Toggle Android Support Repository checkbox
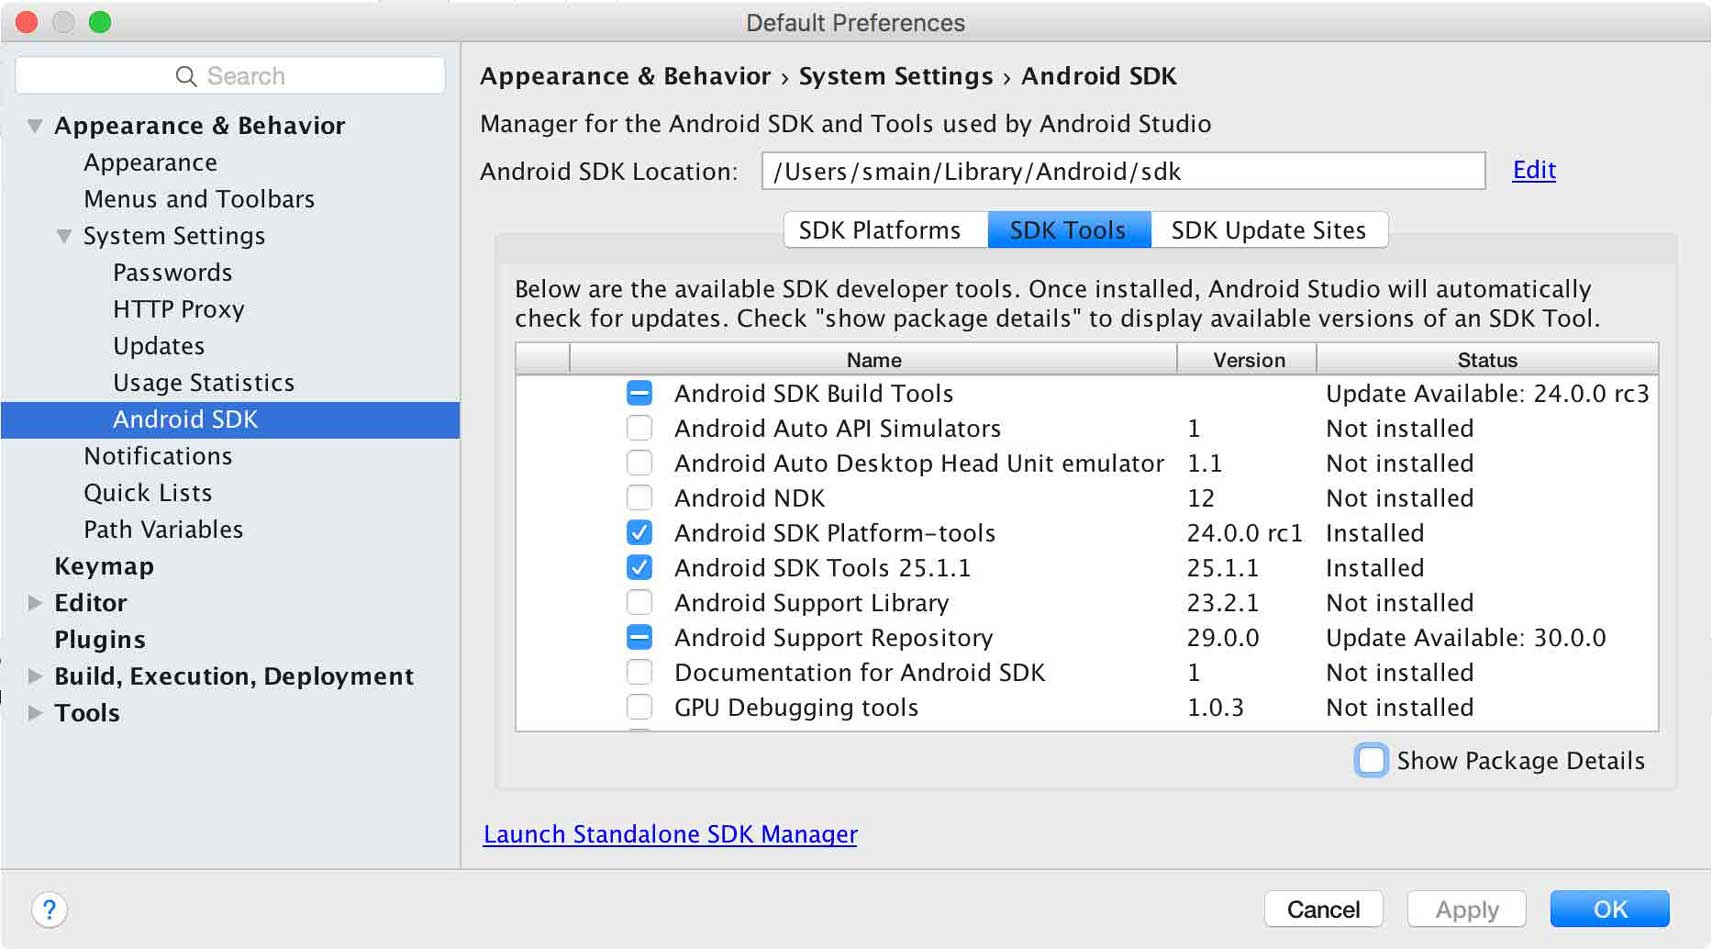 (x=639, y=637)
